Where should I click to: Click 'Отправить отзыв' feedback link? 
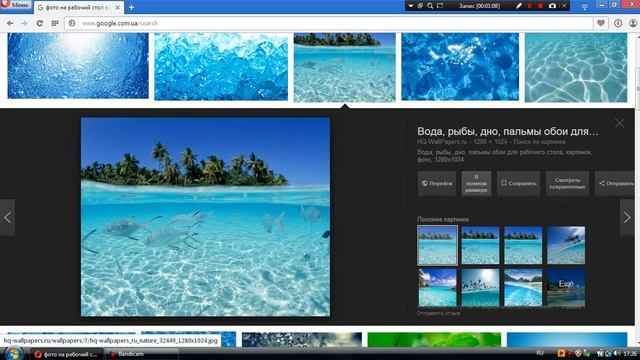coord(438,313)
